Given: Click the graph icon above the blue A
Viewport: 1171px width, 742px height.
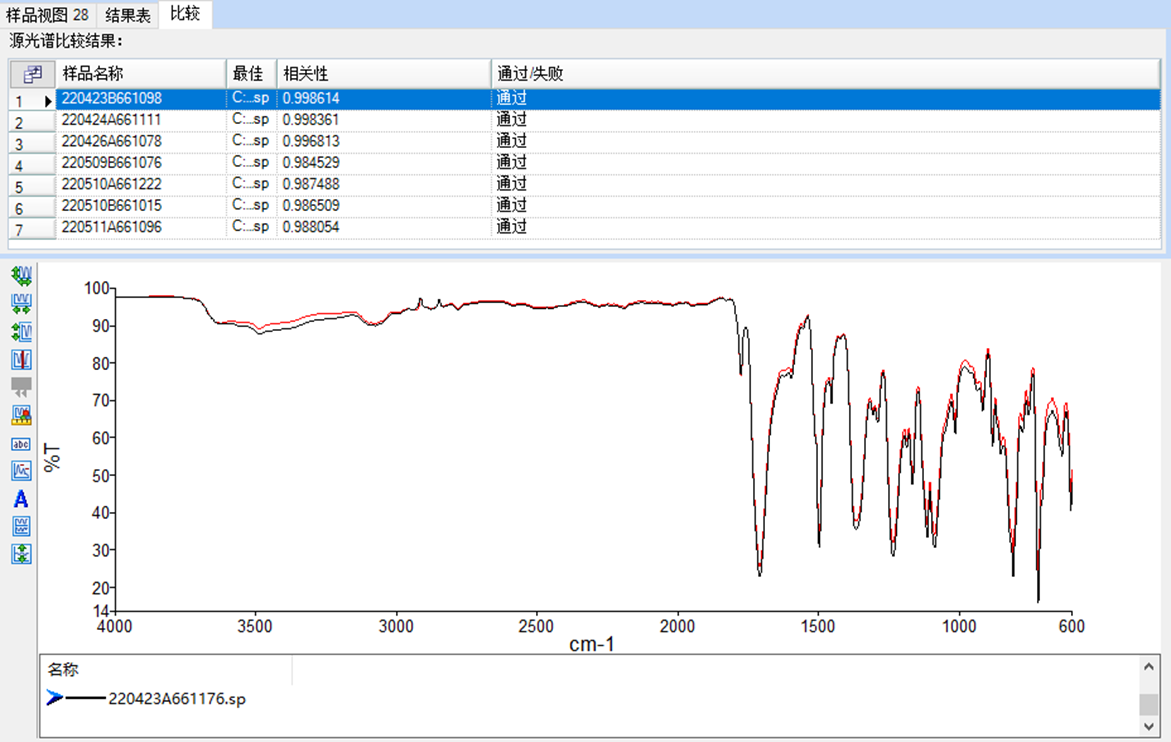Looking at the screenshot, I should point(21,471).
